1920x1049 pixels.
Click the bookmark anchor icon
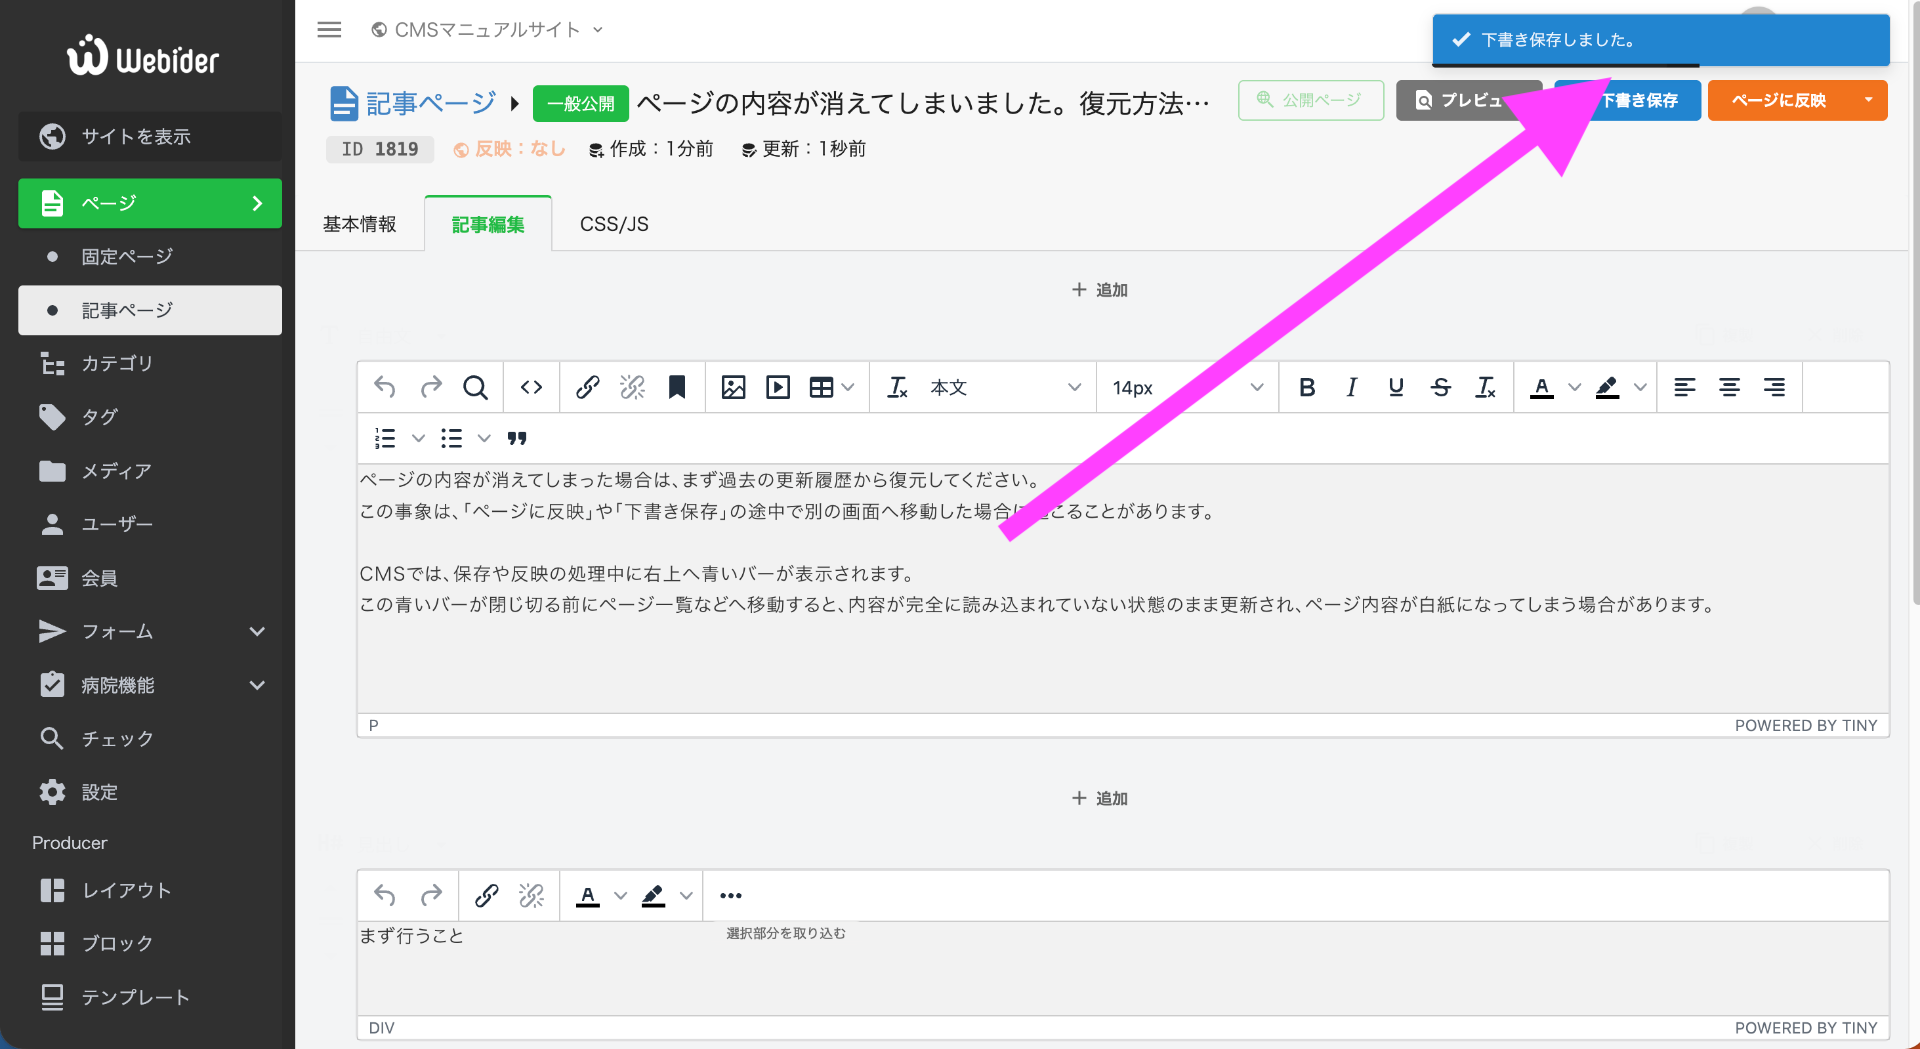(x=677, y=387)
